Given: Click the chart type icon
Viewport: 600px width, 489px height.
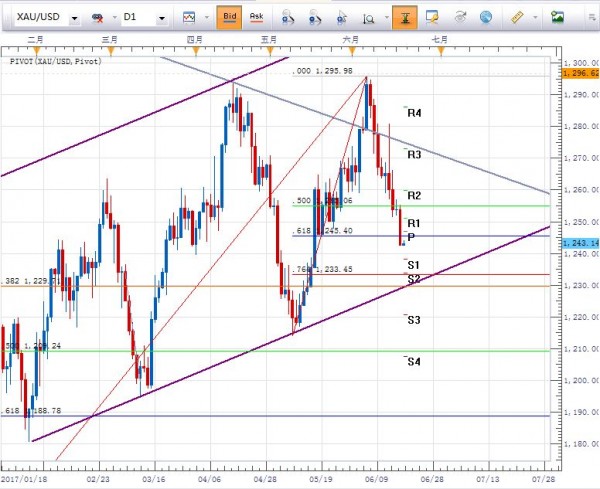Looking at the screenshot, I should (189, 17).
